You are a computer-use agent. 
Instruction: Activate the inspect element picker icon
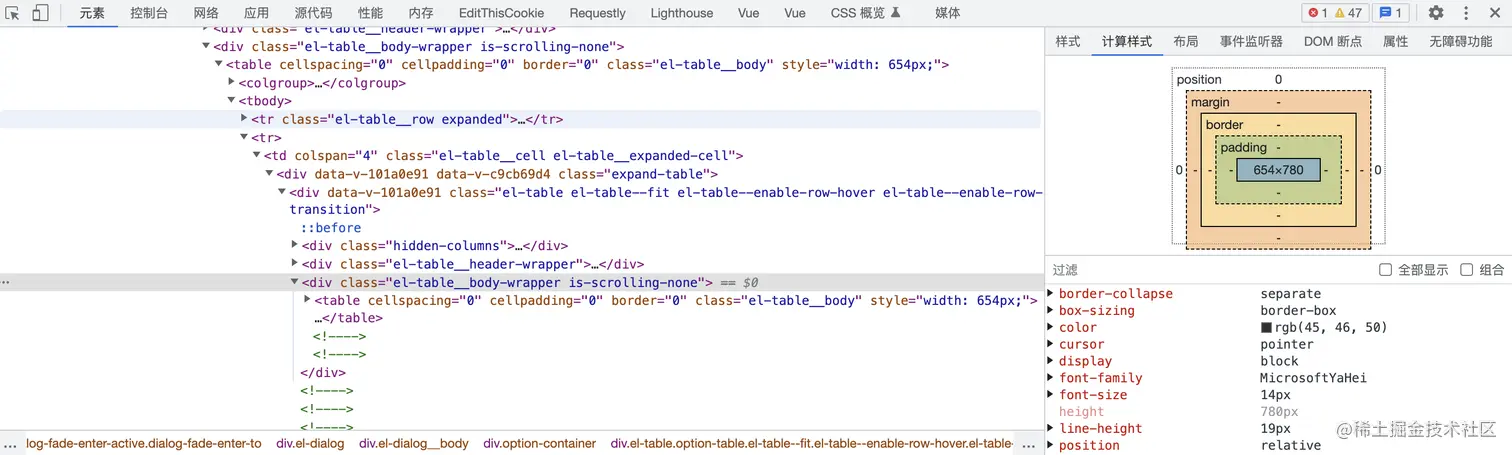point(13,13)
